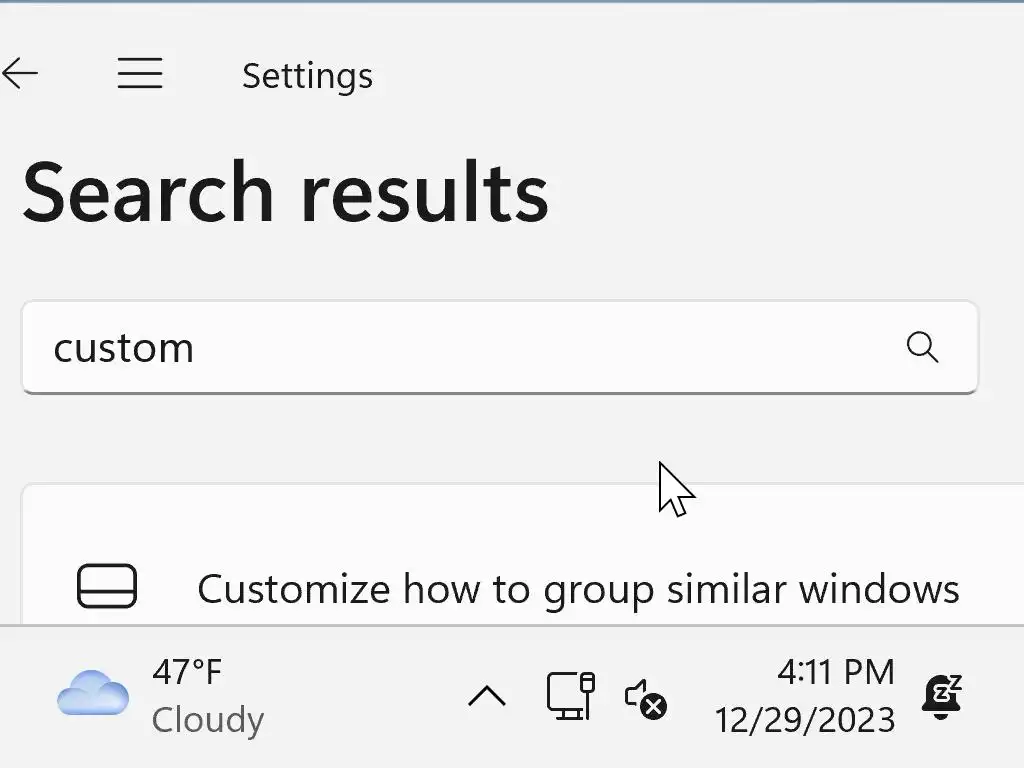This screenshot has height=768, width=1024.
Task: Open the hamburger navigation menu
Action: pos(140,73)
